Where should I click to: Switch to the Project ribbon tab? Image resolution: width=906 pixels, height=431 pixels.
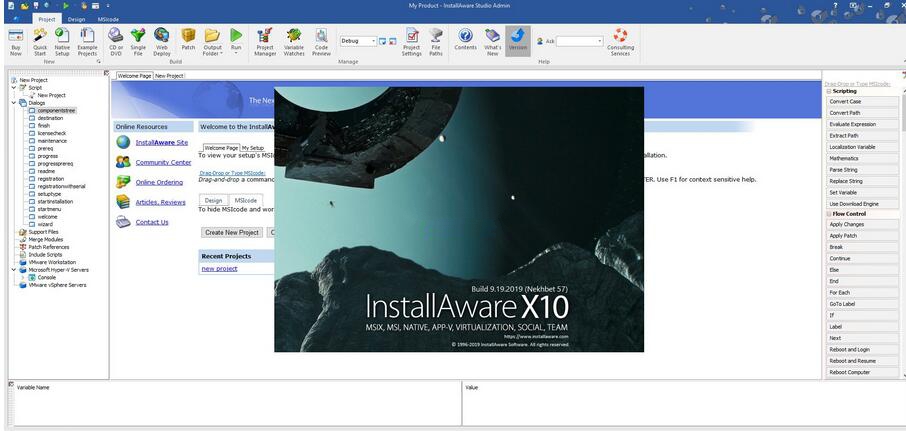tap(46, 19)
